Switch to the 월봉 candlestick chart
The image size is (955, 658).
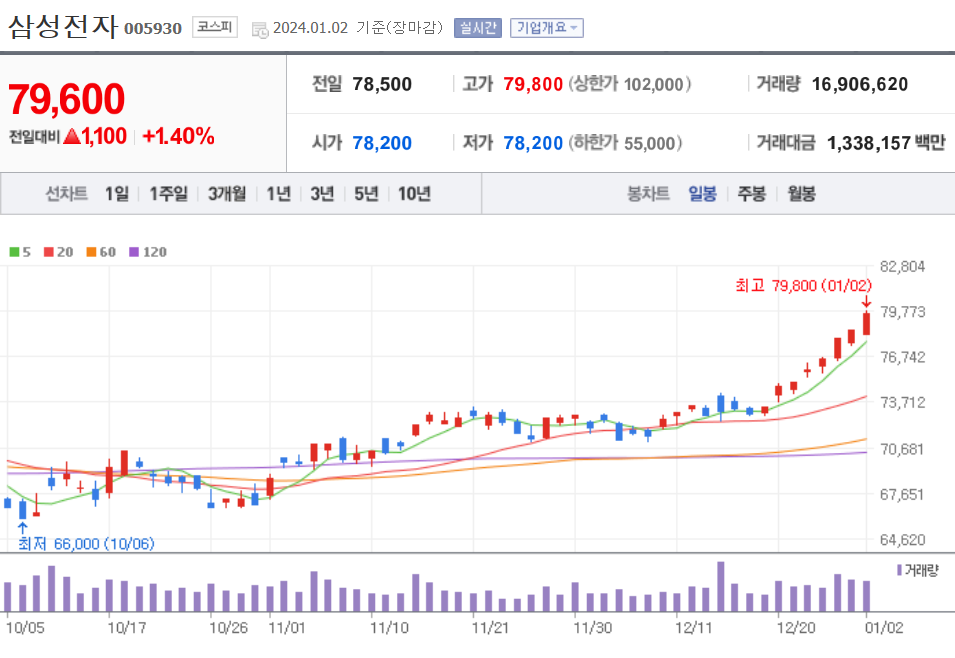pyautogui.click(x=802, y=194)
